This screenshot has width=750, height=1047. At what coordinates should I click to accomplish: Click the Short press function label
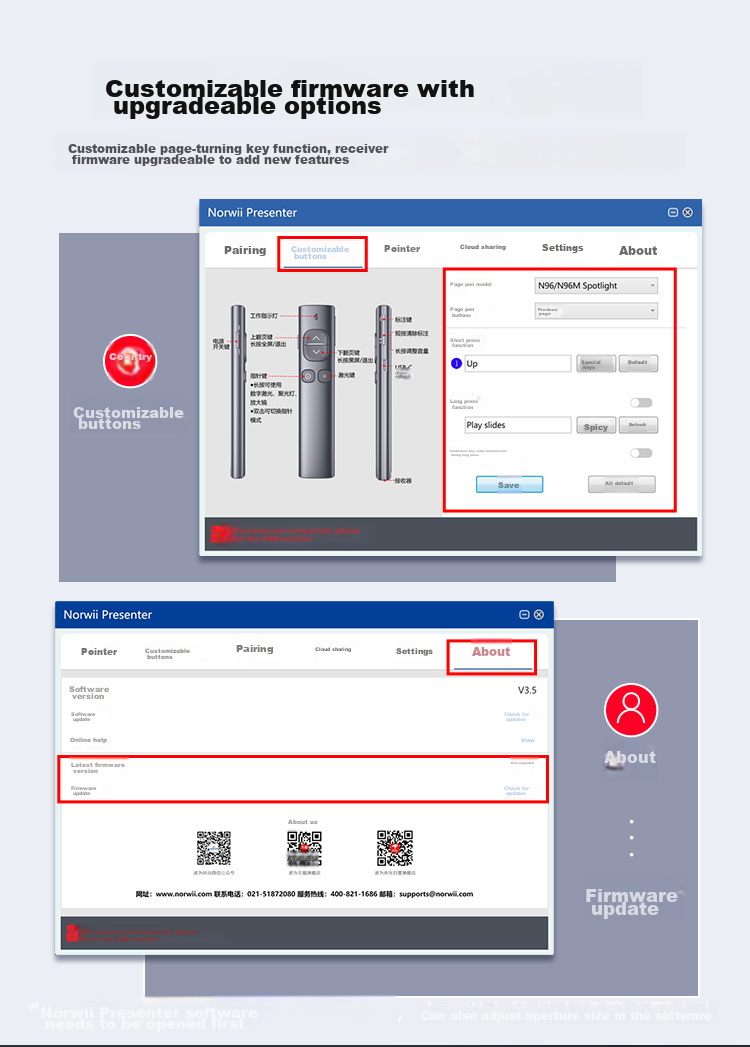click(465, 343)
